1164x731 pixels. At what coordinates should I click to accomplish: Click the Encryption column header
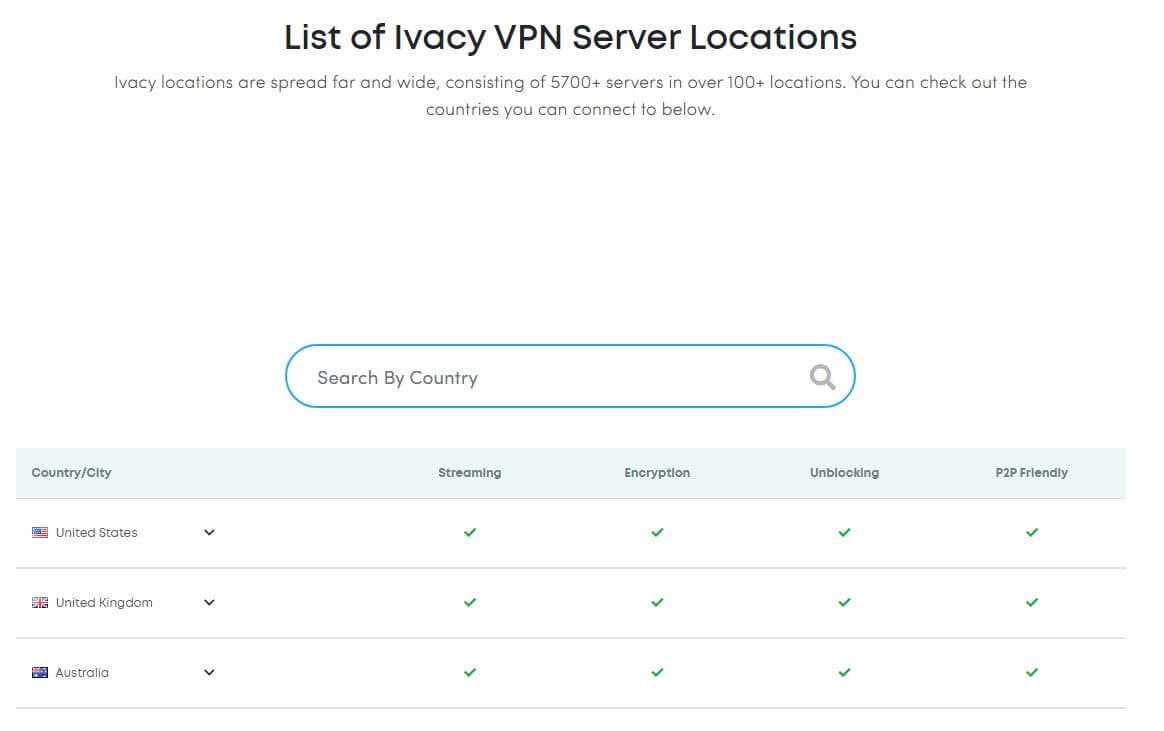(x=657, y=473)
